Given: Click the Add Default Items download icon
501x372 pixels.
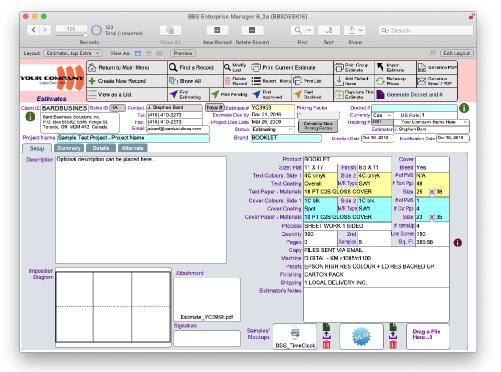Looking at the screenshot, I should click(339, 81).
